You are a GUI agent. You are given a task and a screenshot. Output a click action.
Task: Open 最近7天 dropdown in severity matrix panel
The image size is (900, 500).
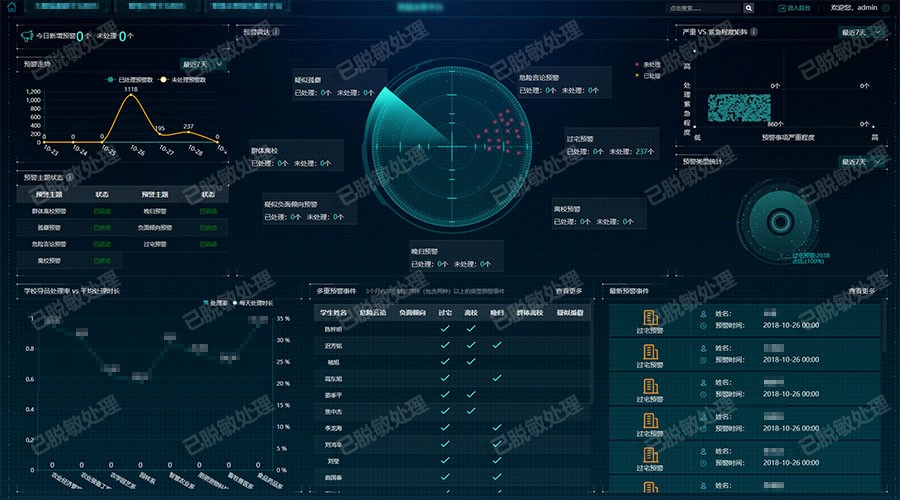tap(861, 32)
